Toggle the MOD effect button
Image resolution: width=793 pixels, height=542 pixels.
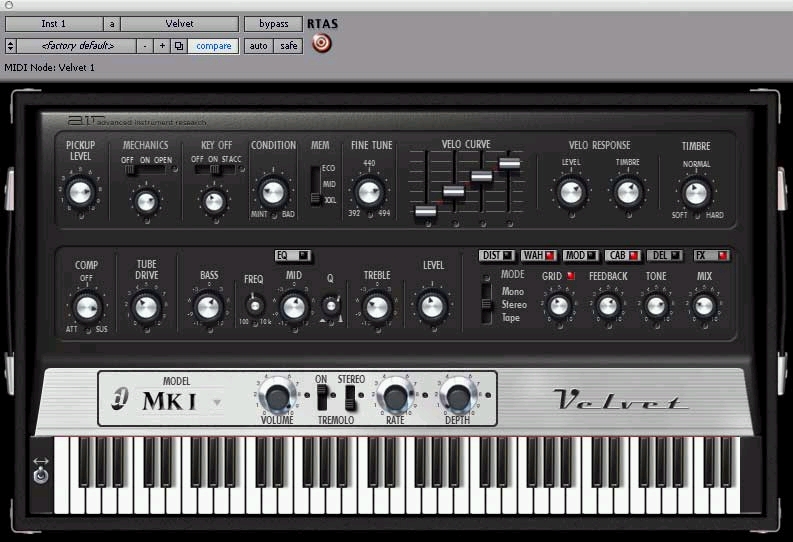581,255
